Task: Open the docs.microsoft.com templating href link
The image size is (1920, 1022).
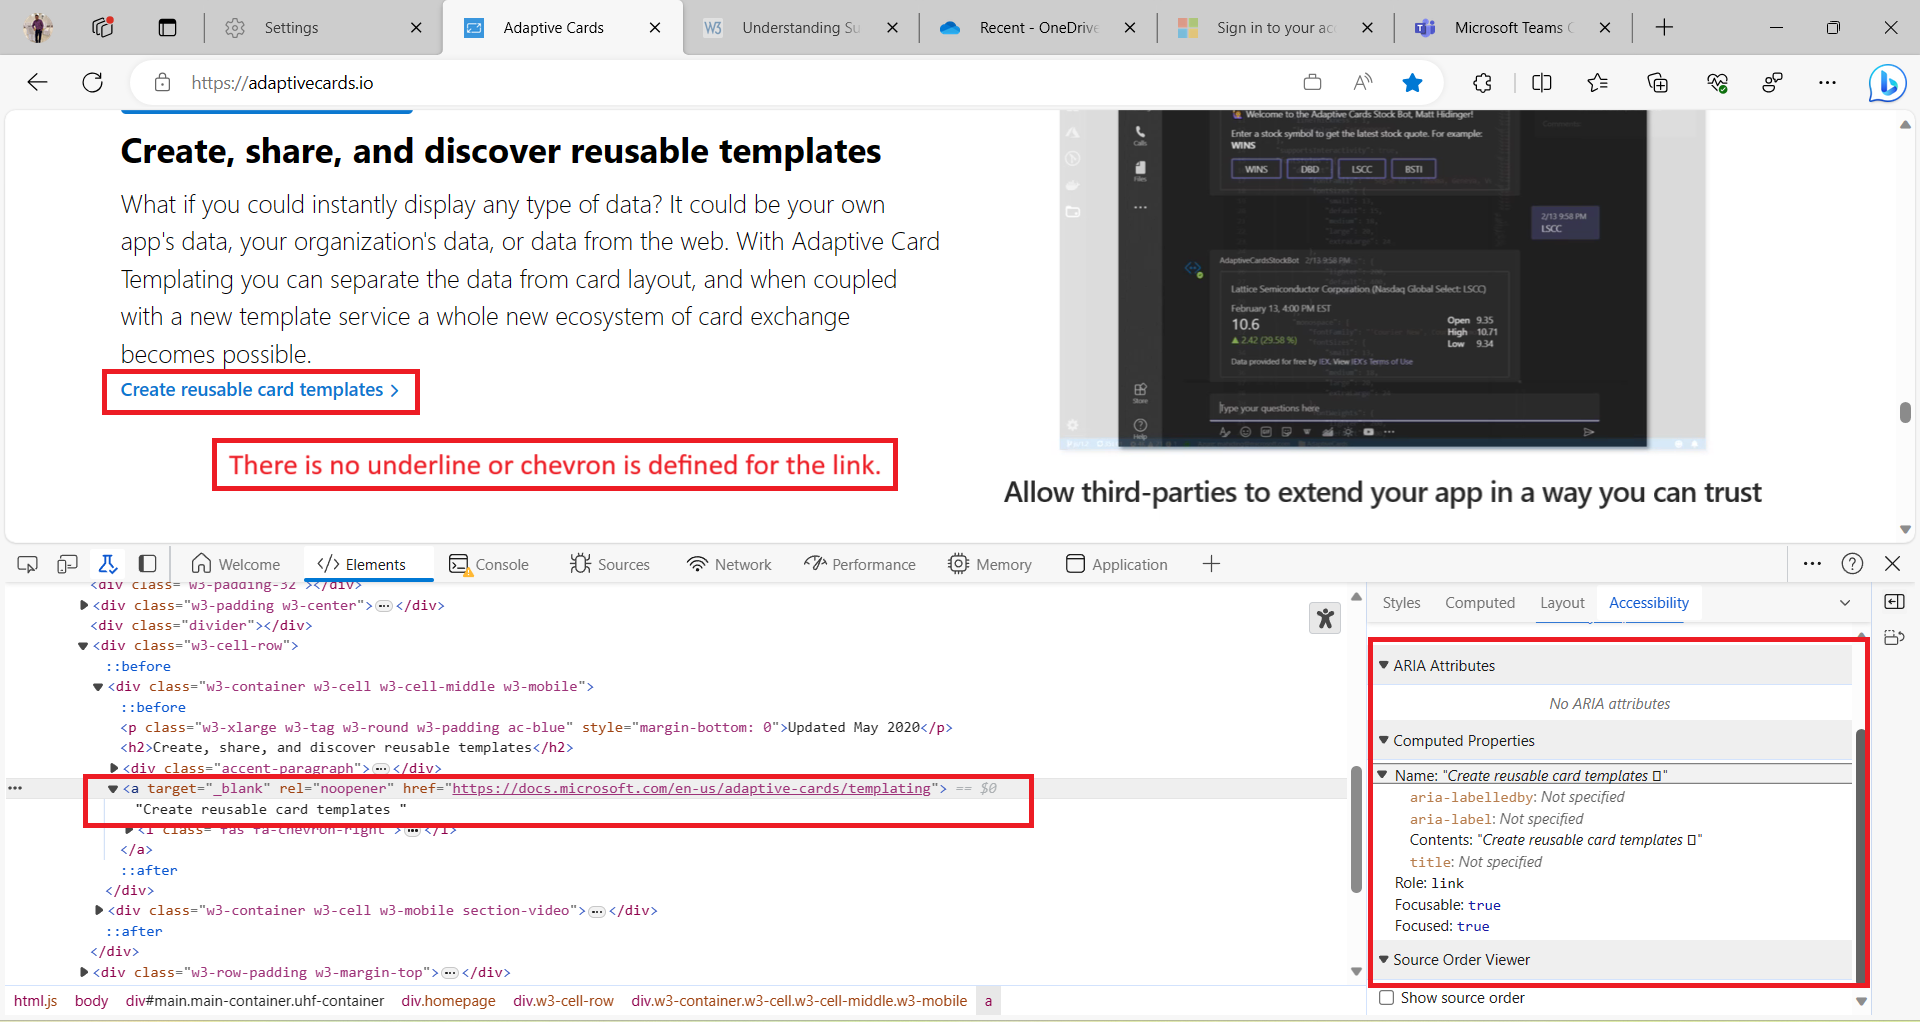Action: [x=691, y=789]
